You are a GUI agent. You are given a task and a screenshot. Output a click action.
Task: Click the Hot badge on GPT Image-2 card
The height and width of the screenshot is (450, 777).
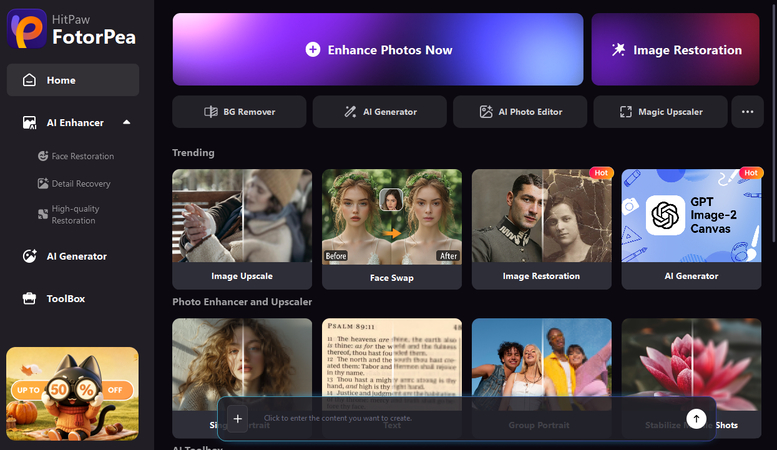click(x=751, y=172)
